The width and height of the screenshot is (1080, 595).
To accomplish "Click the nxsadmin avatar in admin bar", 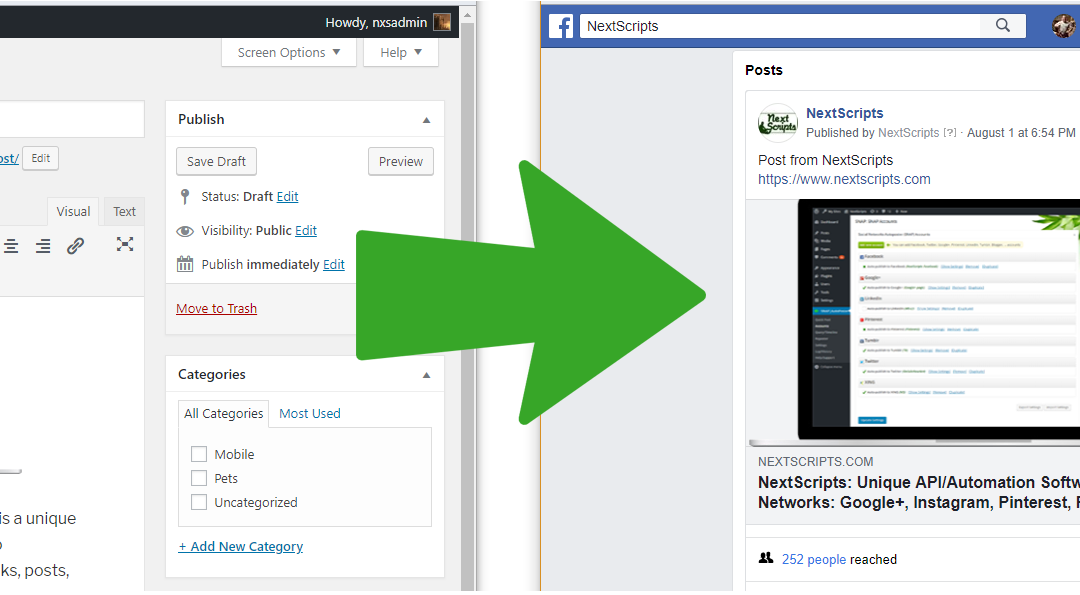I will click(x=442, y=22).
